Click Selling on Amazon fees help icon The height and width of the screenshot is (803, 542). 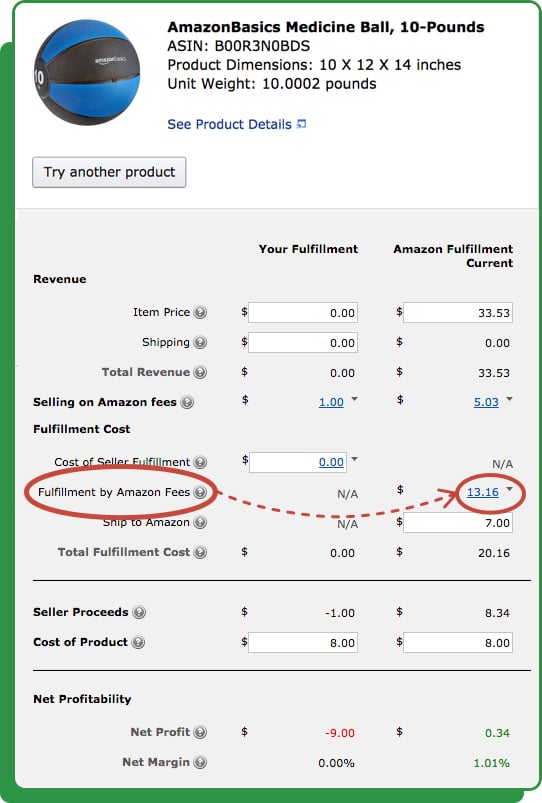click(187, 402)
